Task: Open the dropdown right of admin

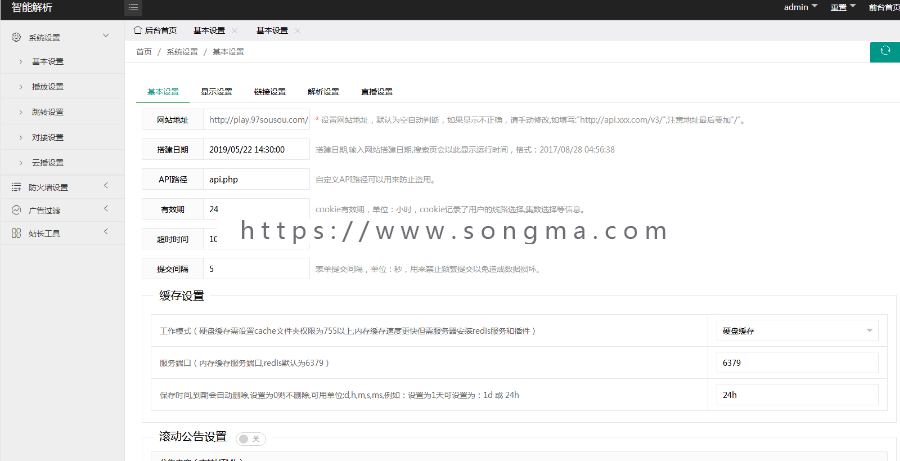Action: [x=843, y=7]
